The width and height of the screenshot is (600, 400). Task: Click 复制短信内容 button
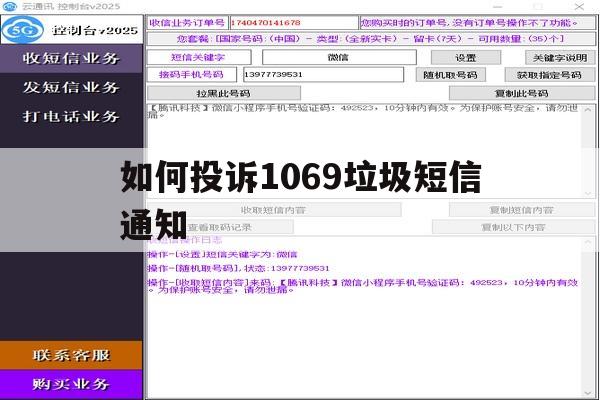[522, 210]
